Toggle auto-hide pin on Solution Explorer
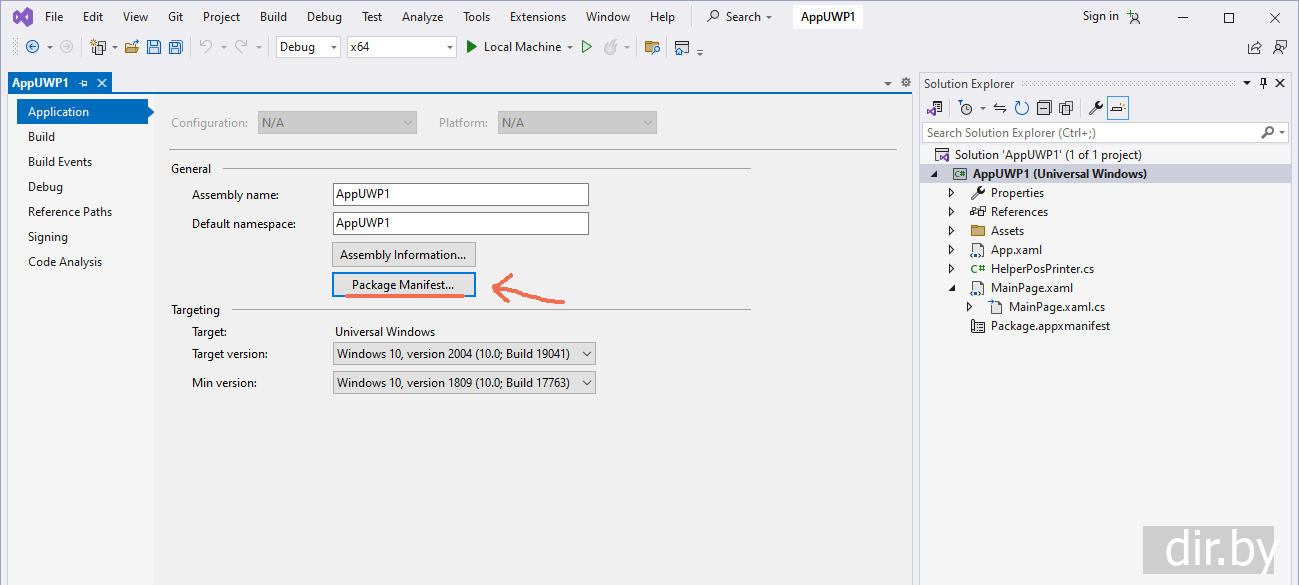This screenshot has height=585, width=1299. coord(1263,84)
